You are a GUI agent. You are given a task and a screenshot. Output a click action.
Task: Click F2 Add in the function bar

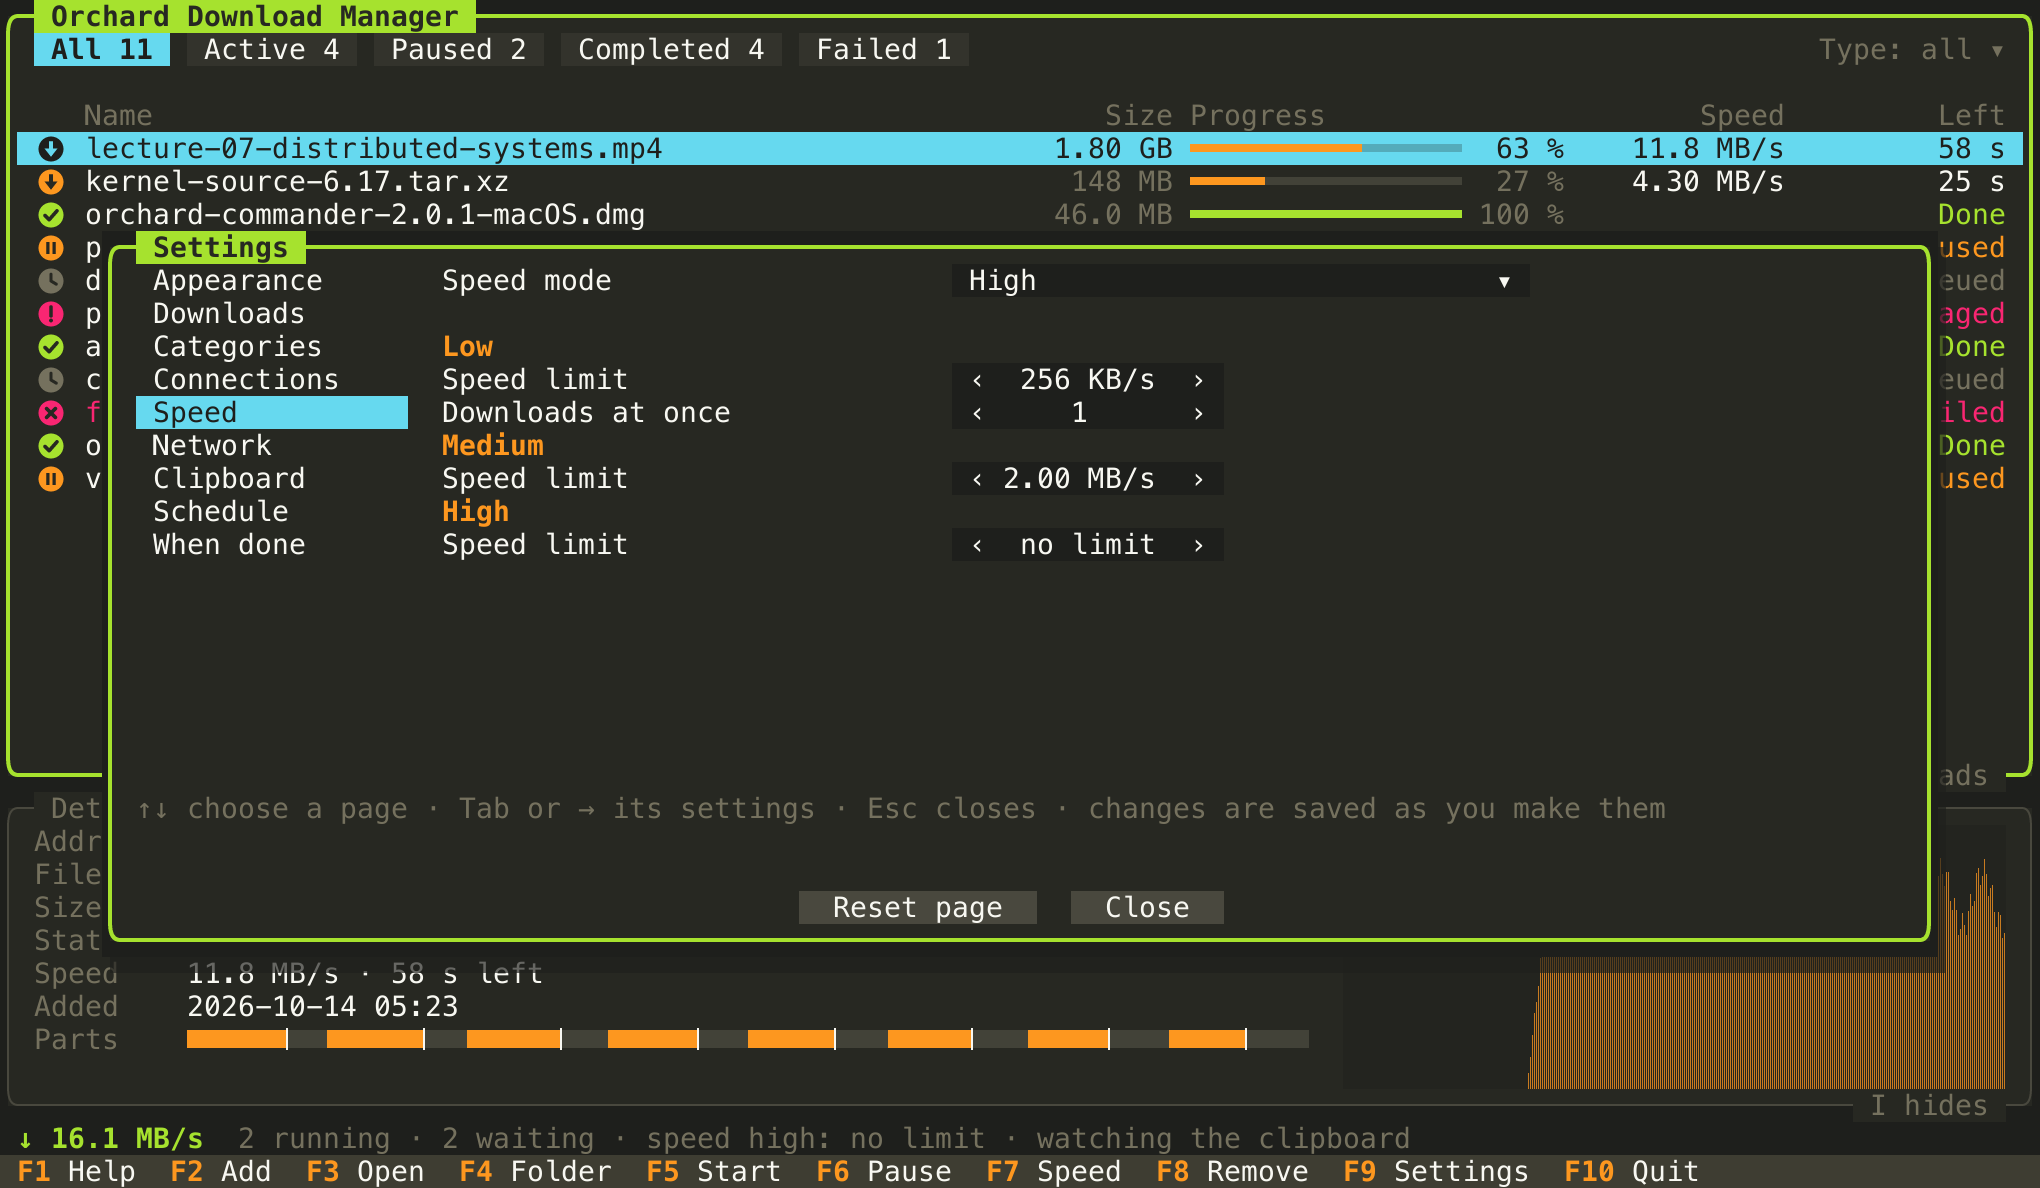pos(221,1172)
